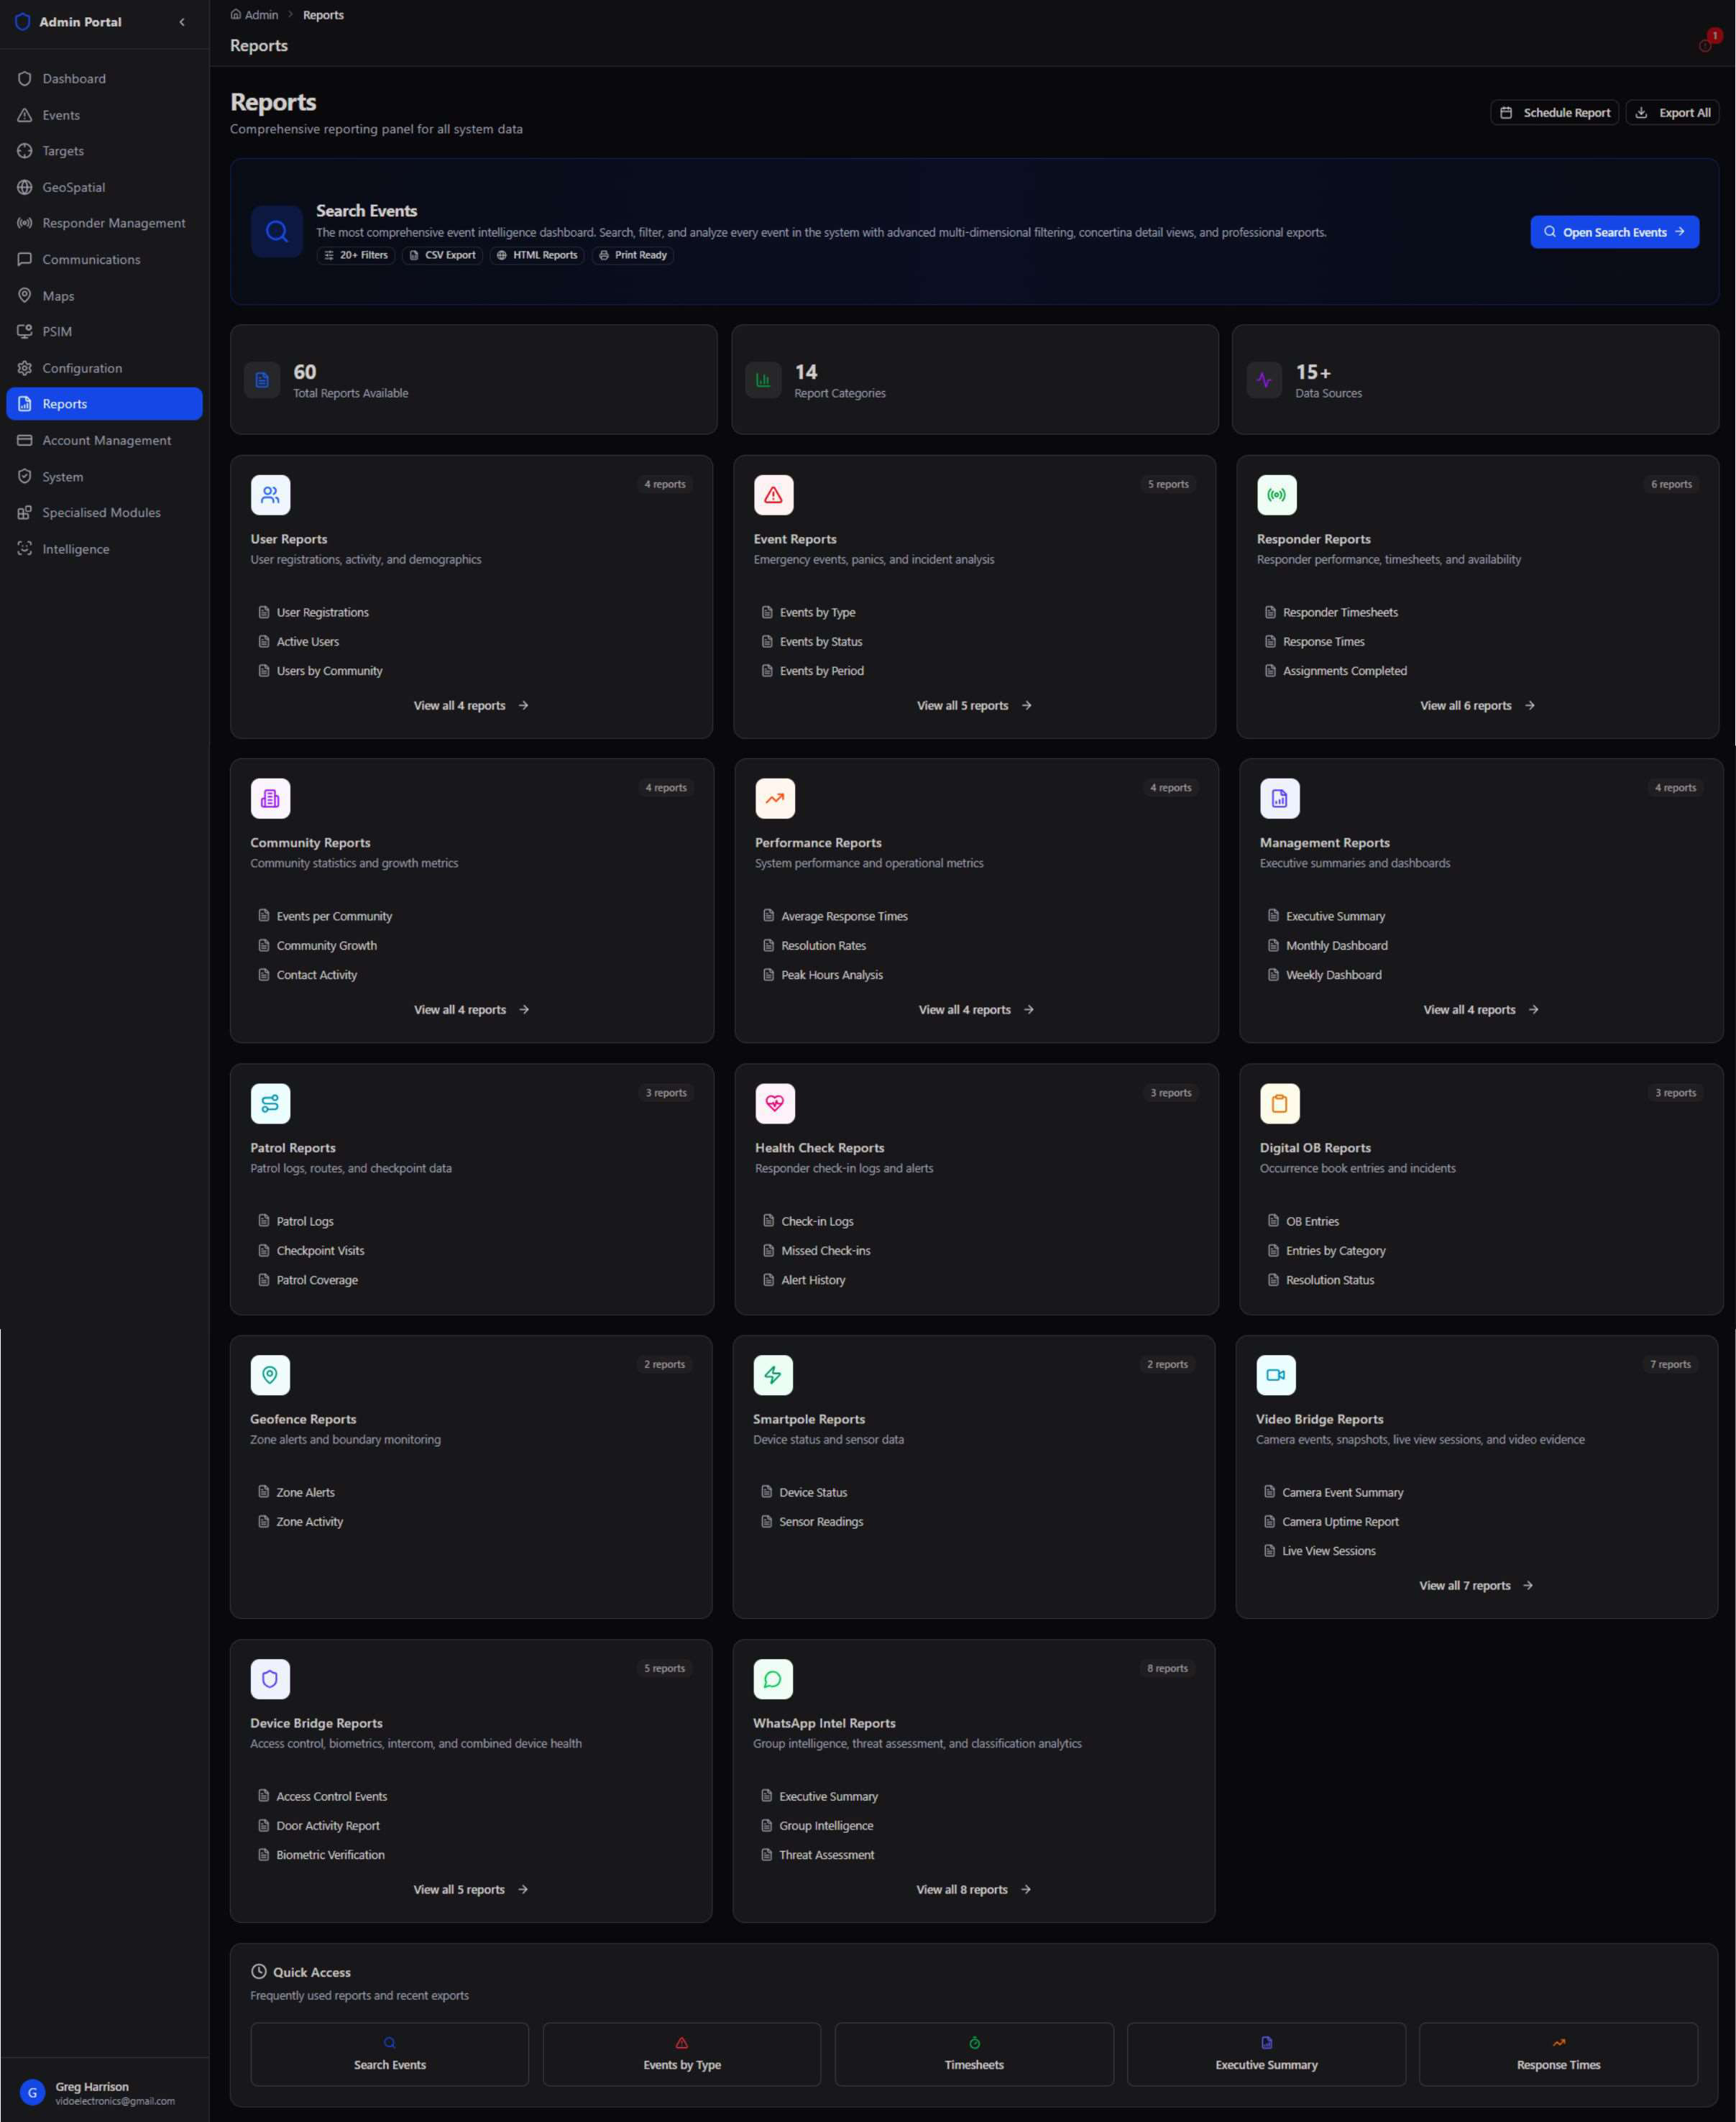Go to Targets in the sidebar
This screenshot has height=2122, width=1736.
(104, 151)
